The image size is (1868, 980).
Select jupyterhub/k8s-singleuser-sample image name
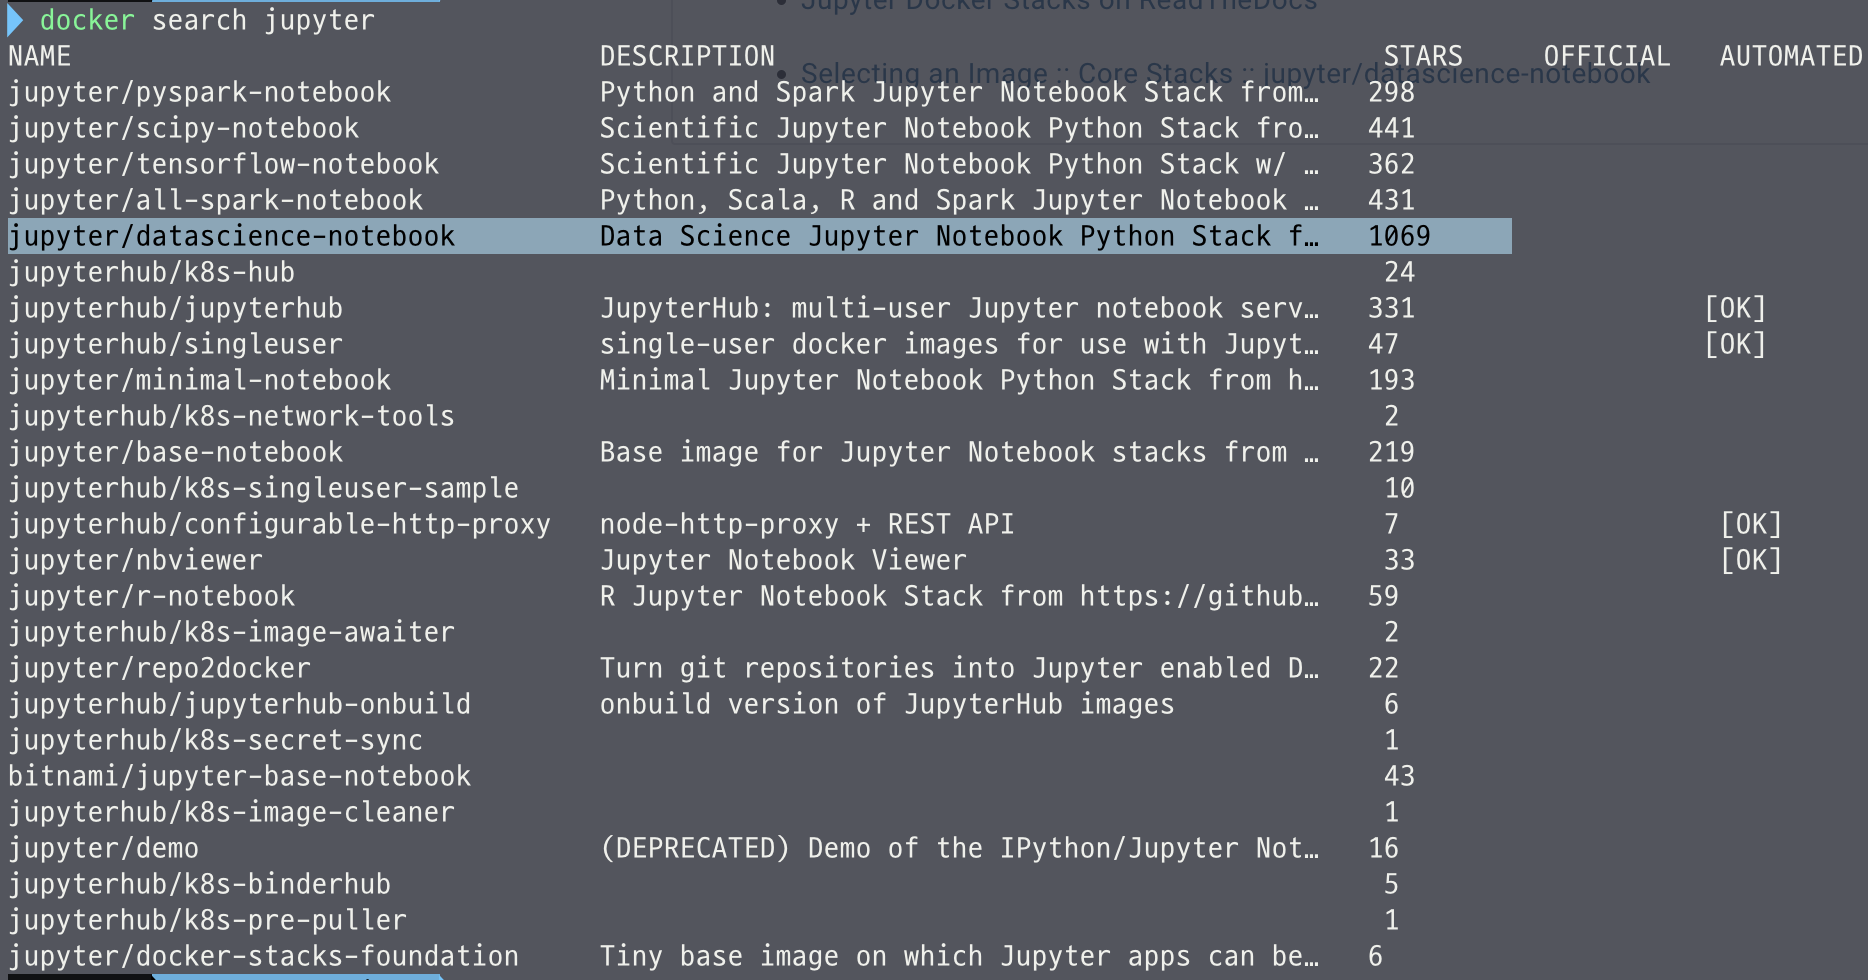coord(263,488)
